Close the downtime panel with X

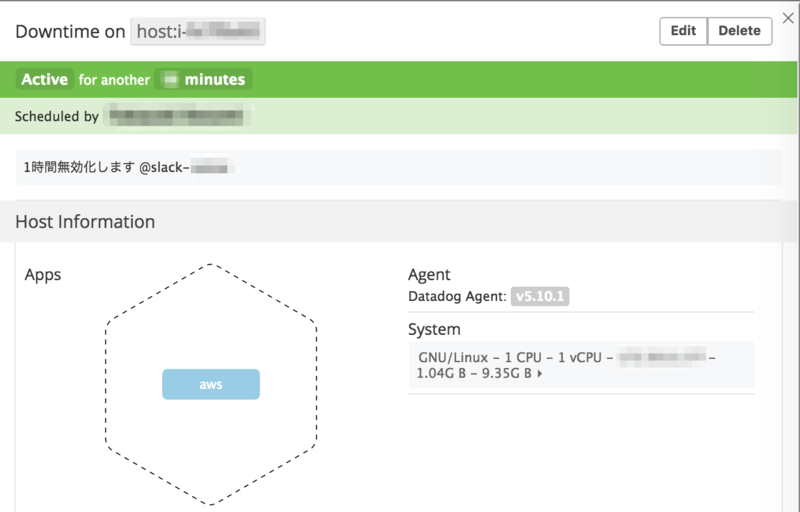[x=788, y=18]
